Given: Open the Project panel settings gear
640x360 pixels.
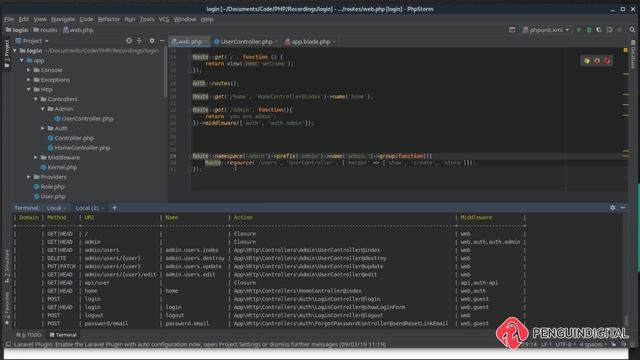Looking at the screenshot, I should (x=151, y=41).
